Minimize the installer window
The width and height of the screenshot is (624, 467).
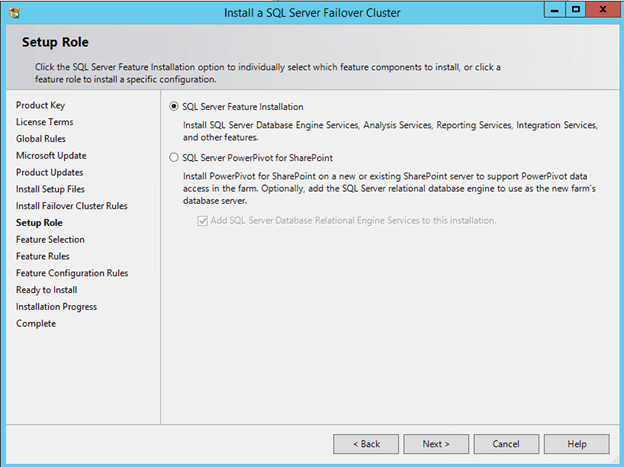553,10
